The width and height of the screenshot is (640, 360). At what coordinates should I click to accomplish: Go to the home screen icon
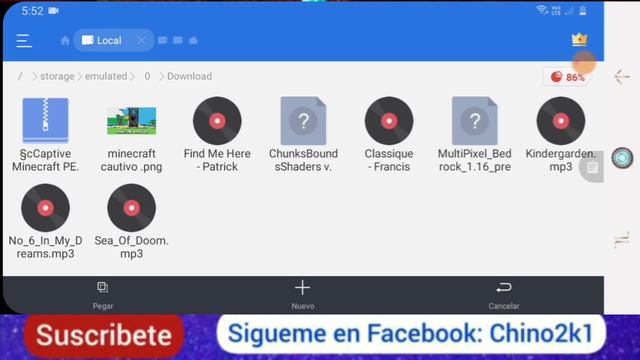point(65,40)
